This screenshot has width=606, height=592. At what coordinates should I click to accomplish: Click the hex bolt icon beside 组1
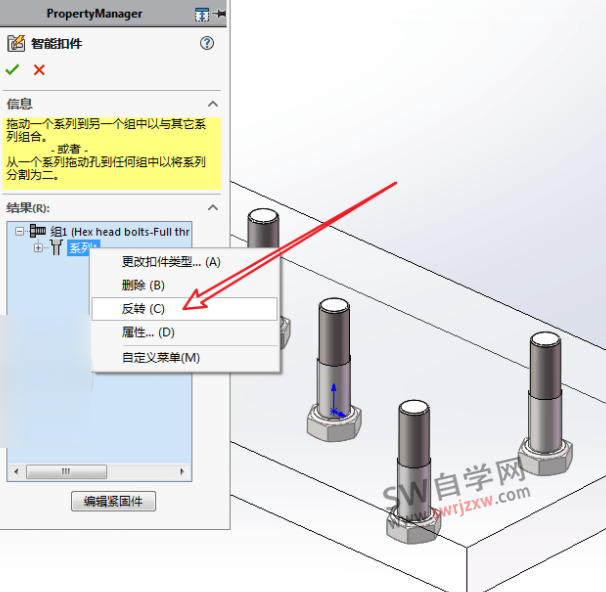tap(38, 231)
